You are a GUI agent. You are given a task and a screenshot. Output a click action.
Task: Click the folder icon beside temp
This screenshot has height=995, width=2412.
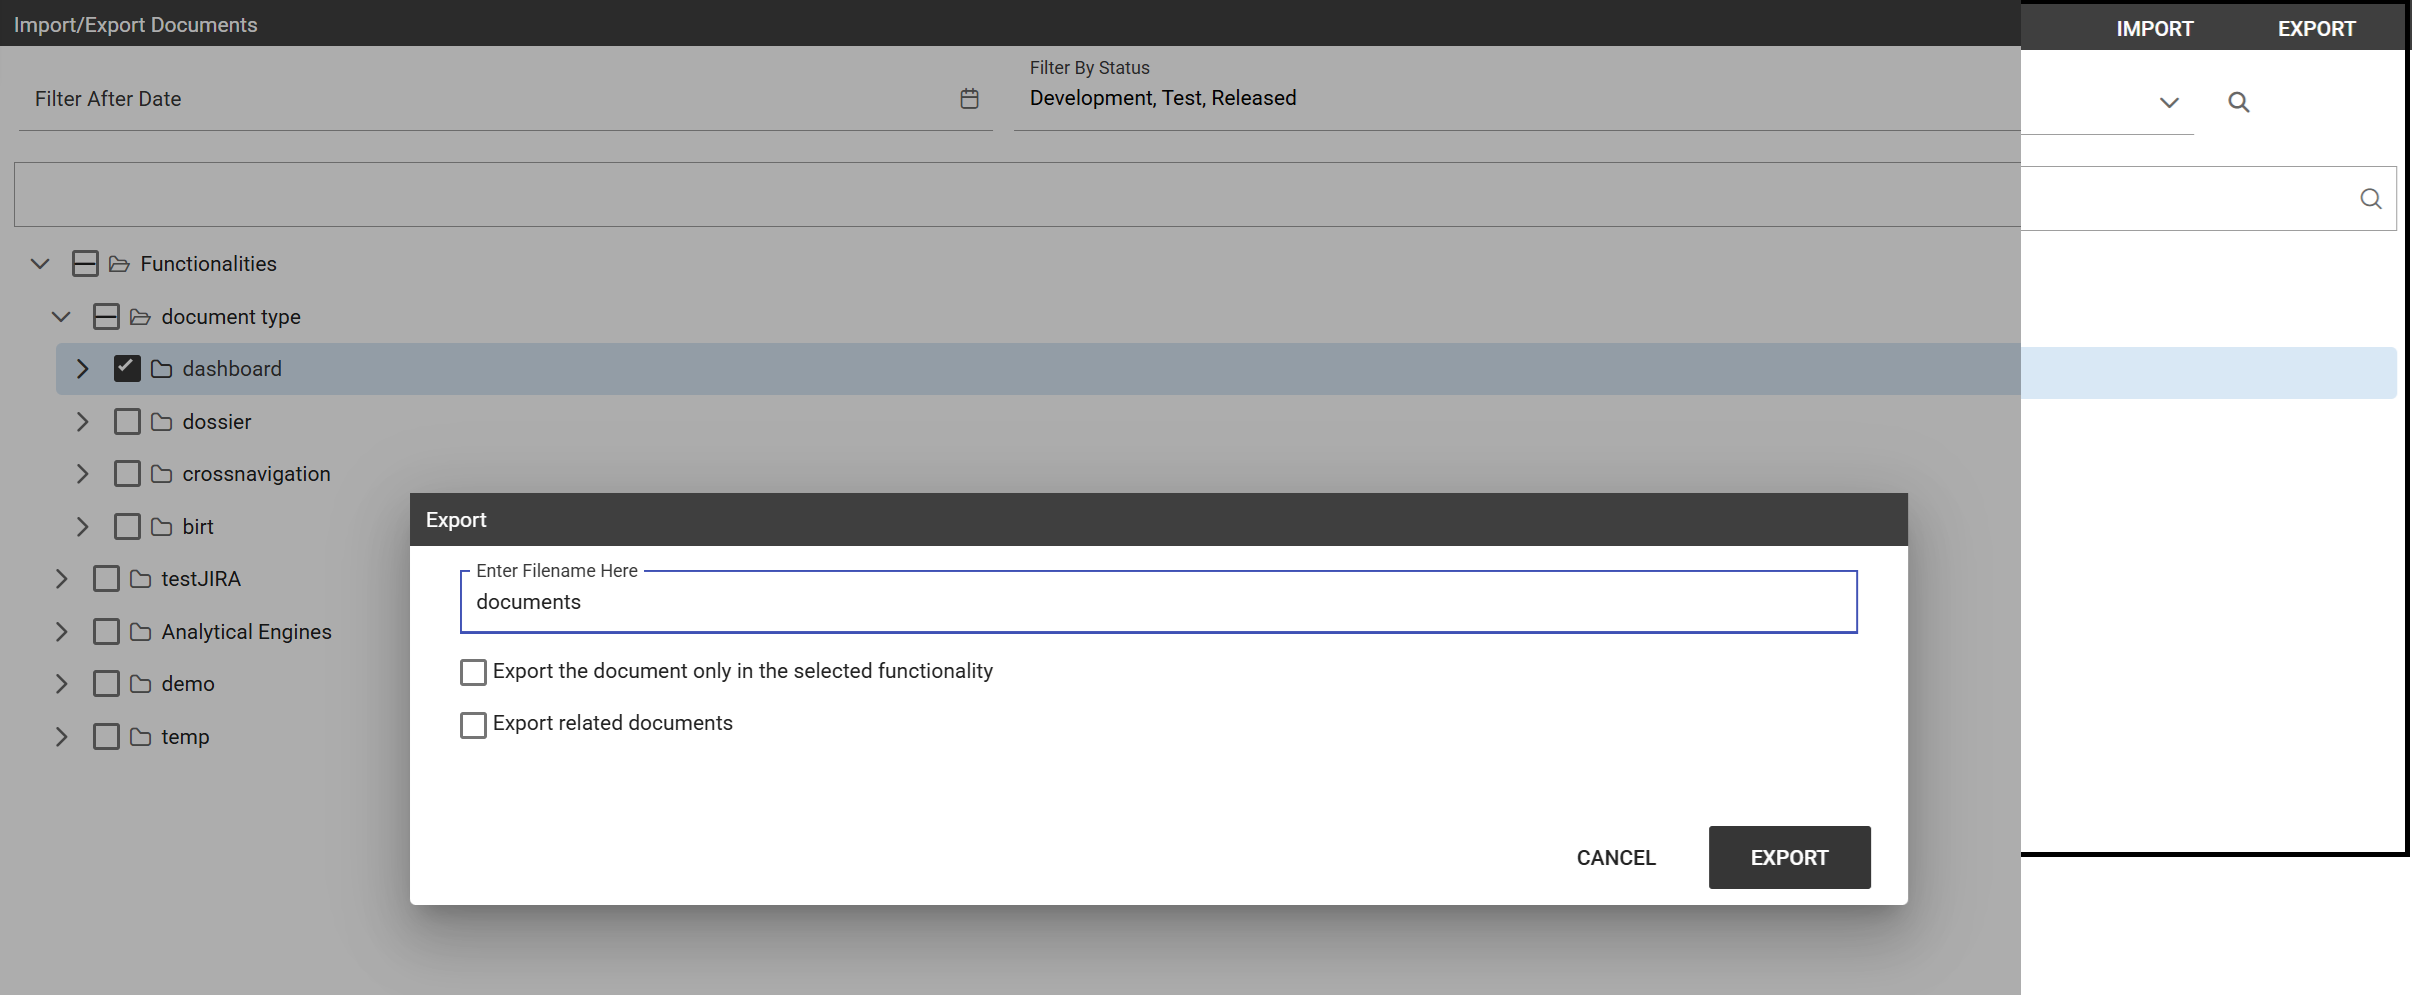click(140, 737)
